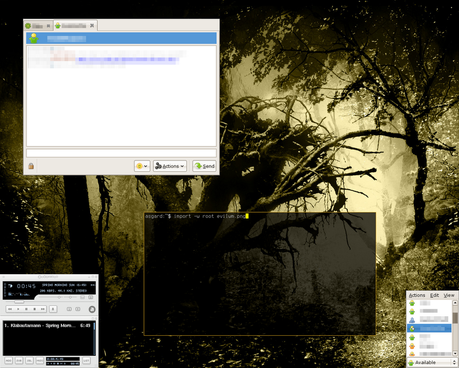Click the eject open-file button in player
This screenshot has height=368, width=459.
53,309
